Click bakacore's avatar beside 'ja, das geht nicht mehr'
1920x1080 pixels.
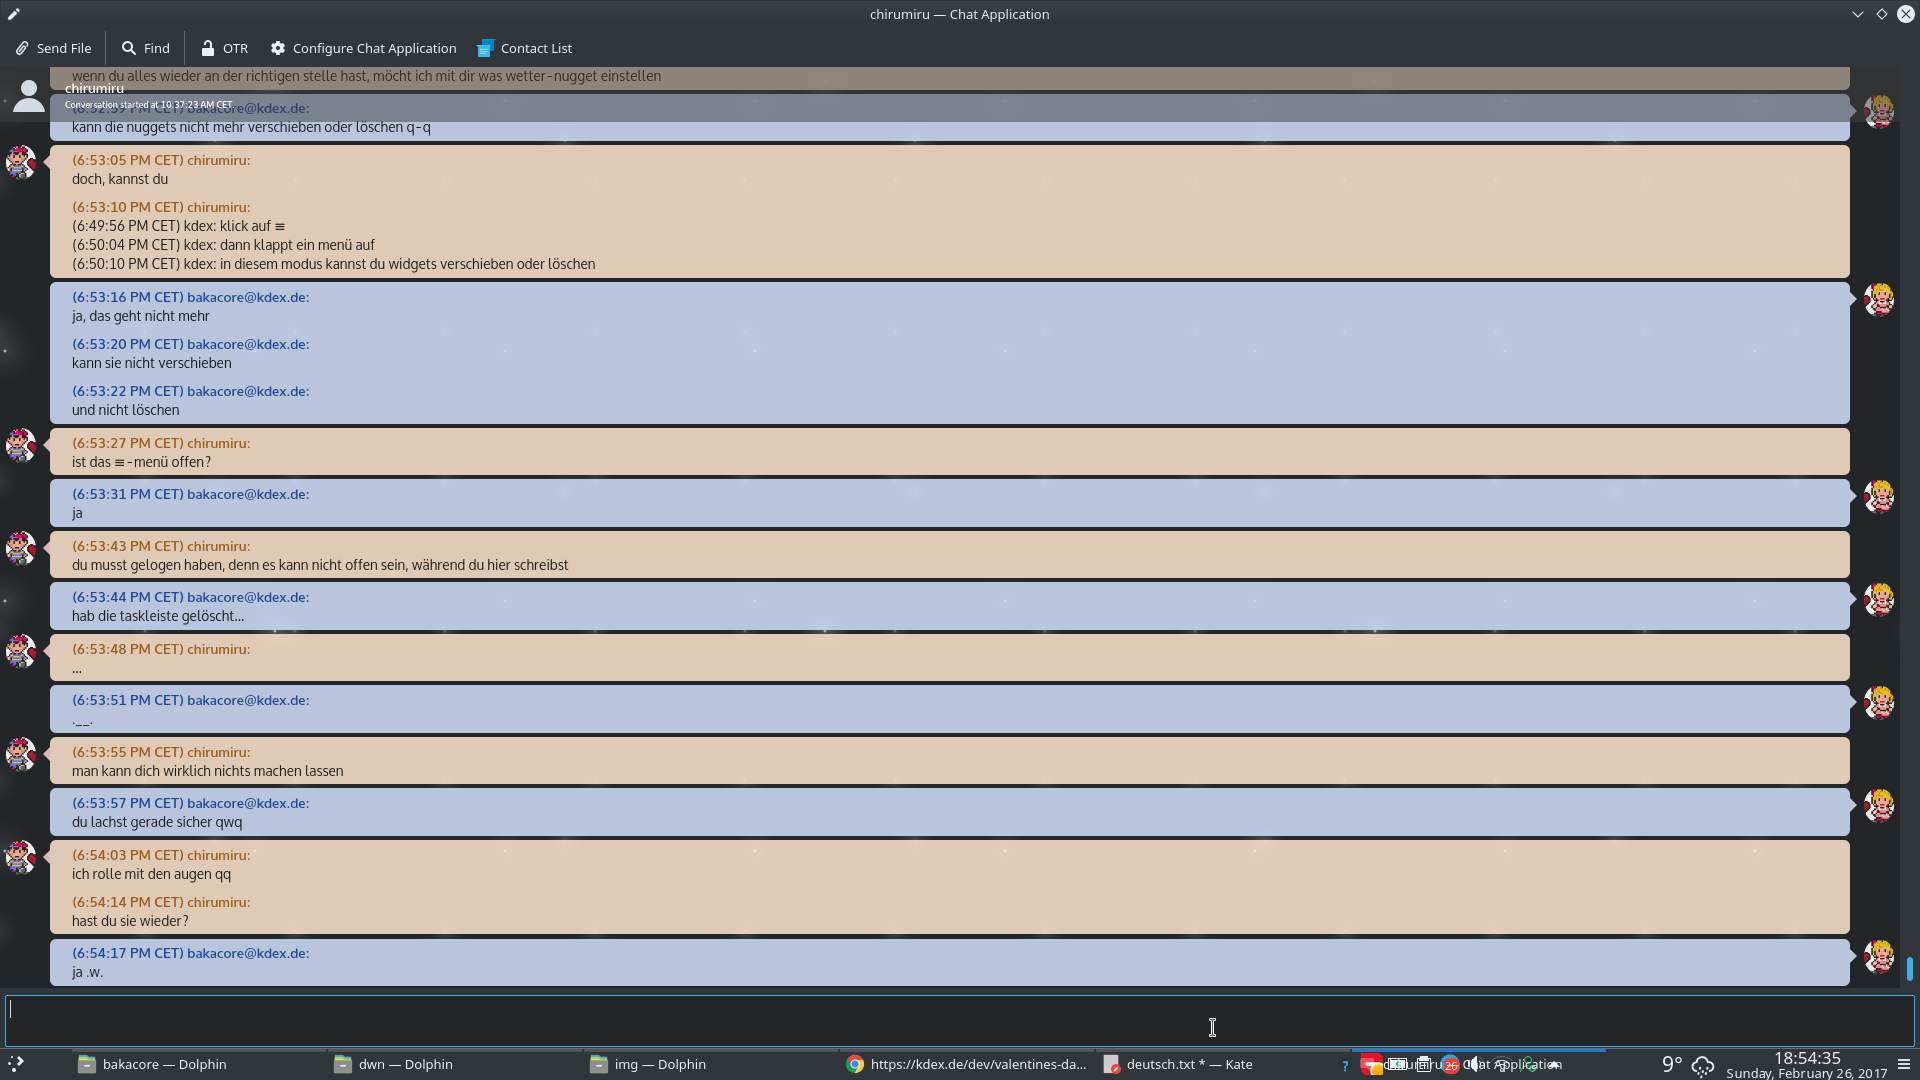[1879, 299]
